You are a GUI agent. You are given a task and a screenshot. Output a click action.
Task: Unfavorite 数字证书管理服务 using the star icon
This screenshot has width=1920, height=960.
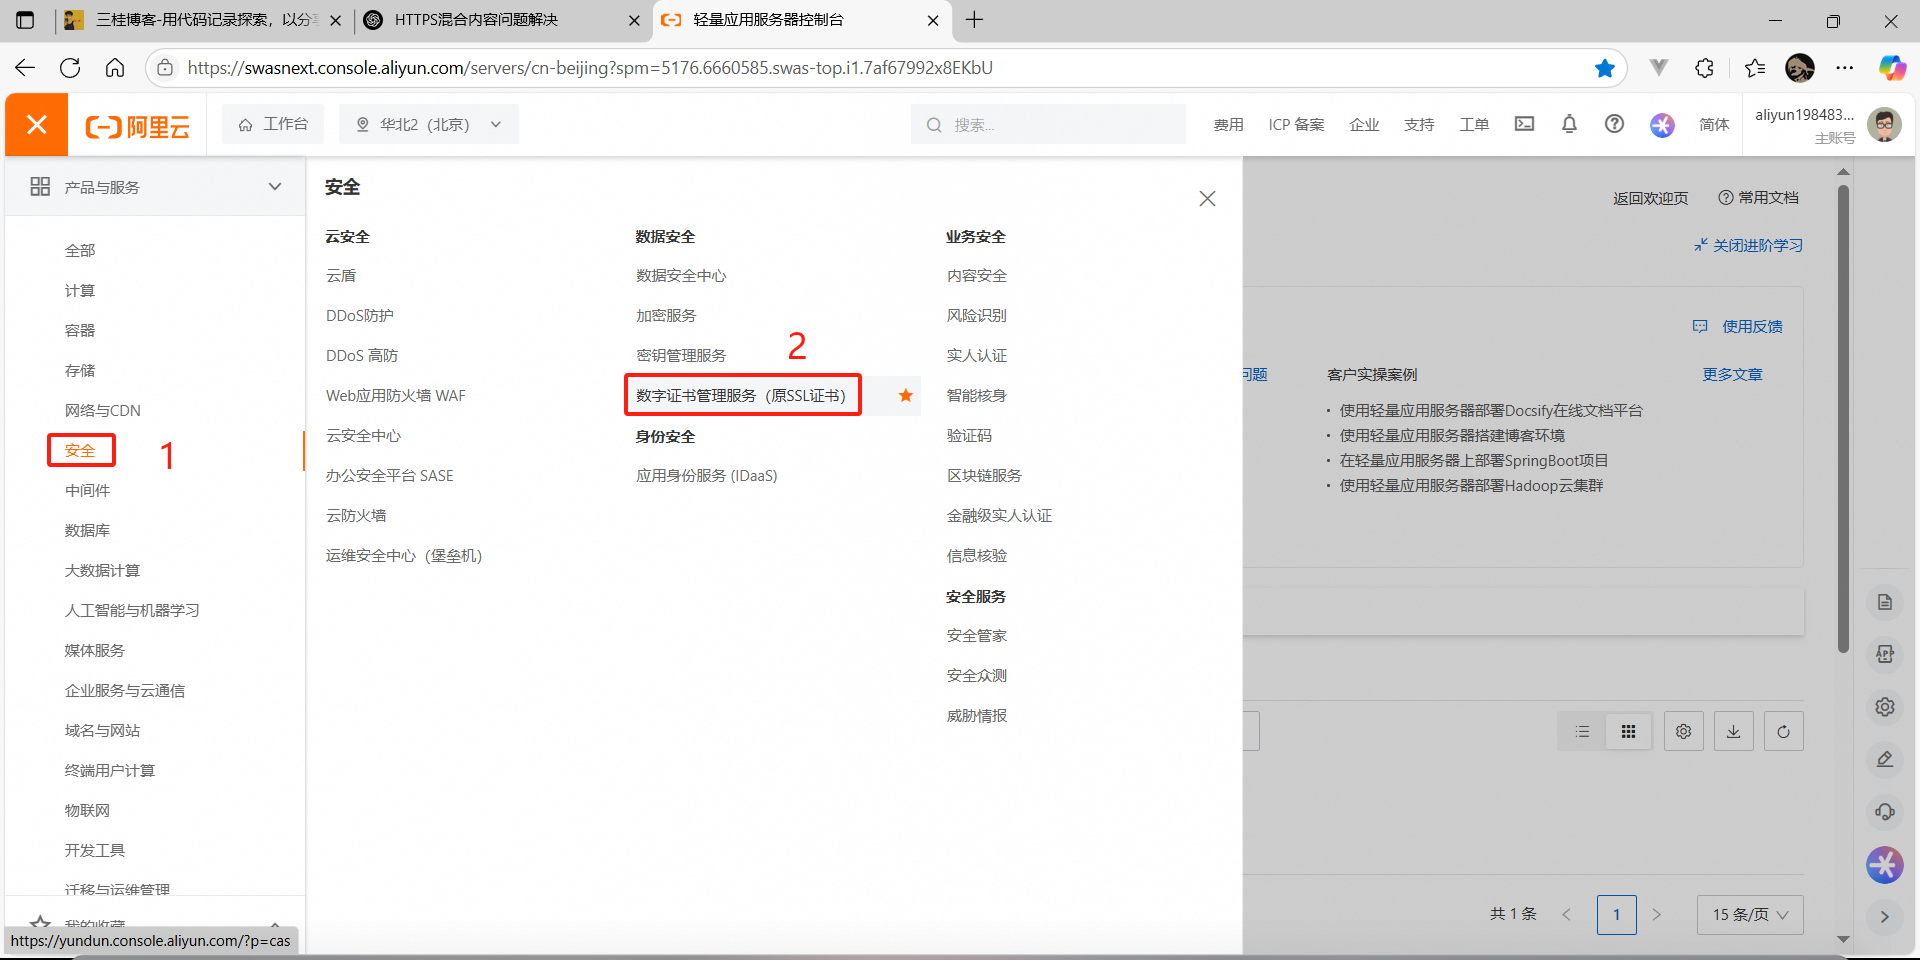click(x=905, y=395)
